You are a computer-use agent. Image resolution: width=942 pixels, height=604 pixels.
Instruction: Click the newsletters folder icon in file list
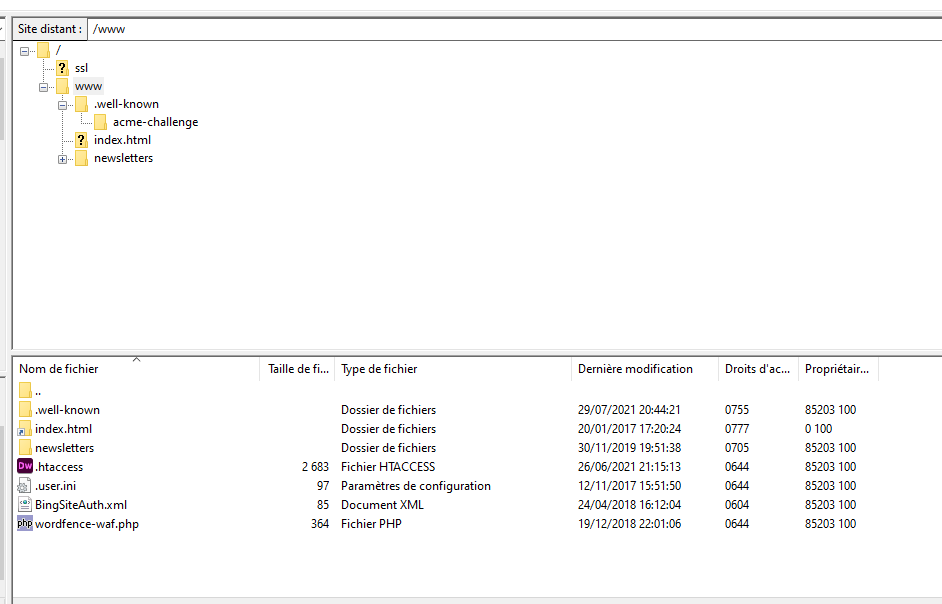(x=25, y=448)
